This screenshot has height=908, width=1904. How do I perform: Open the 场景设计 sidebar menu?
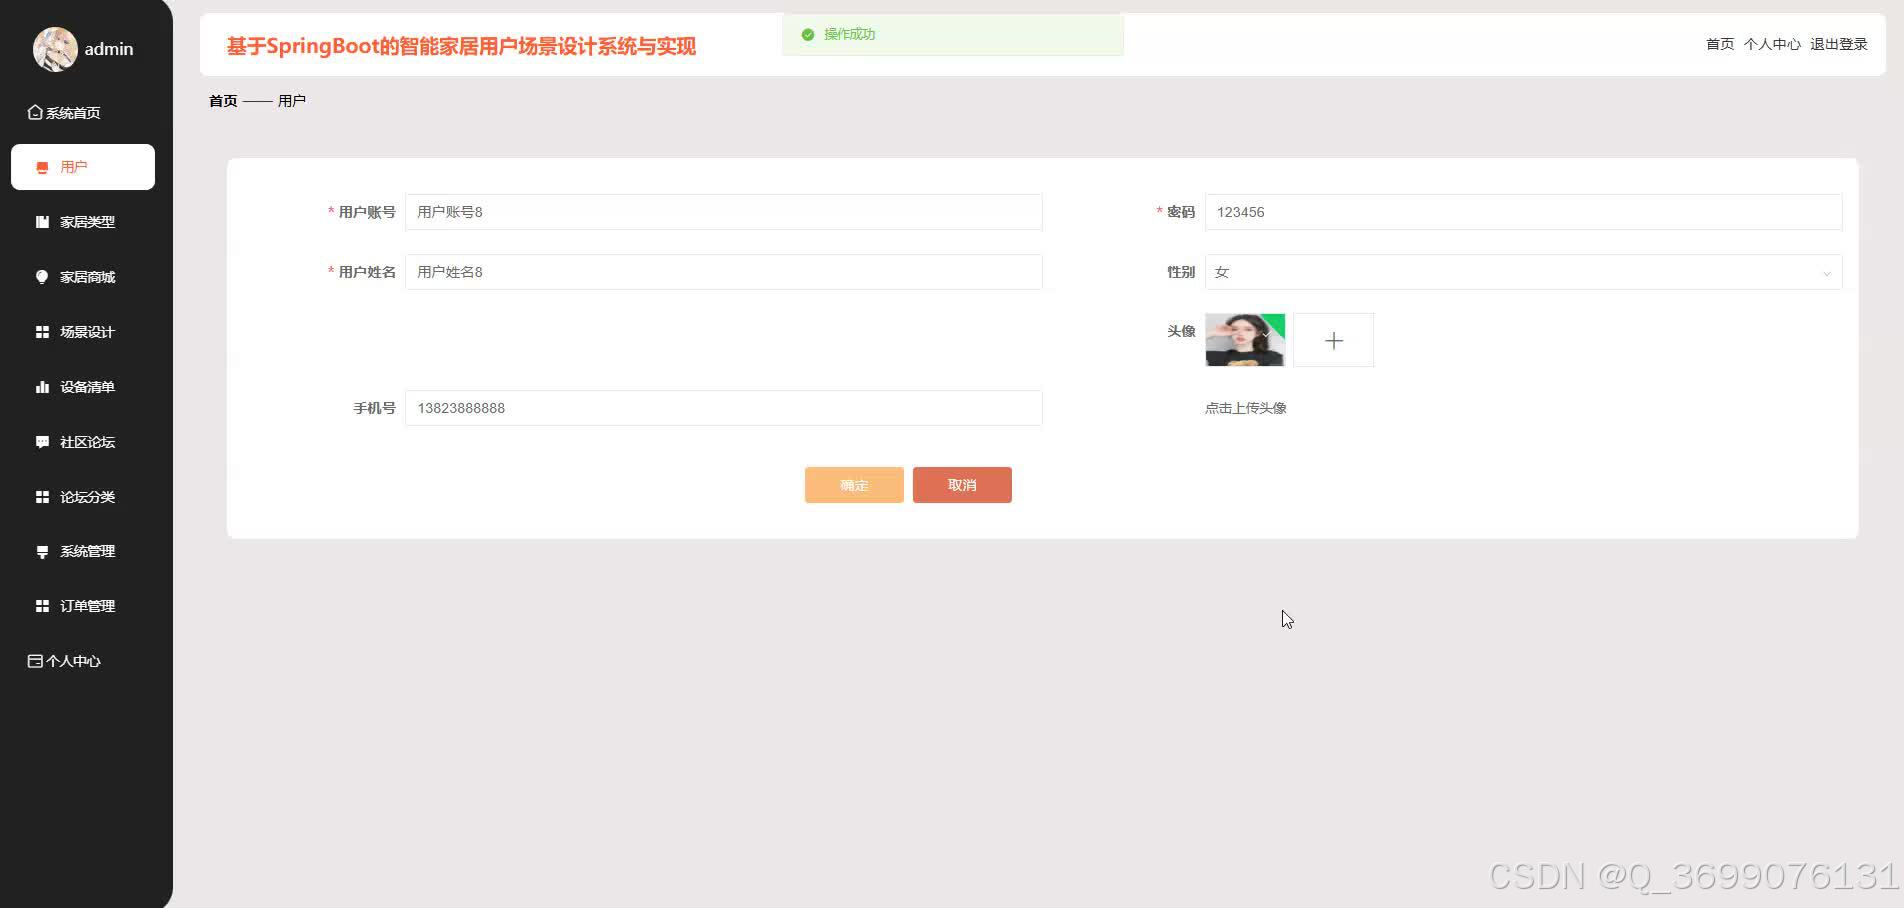[83, 332]
